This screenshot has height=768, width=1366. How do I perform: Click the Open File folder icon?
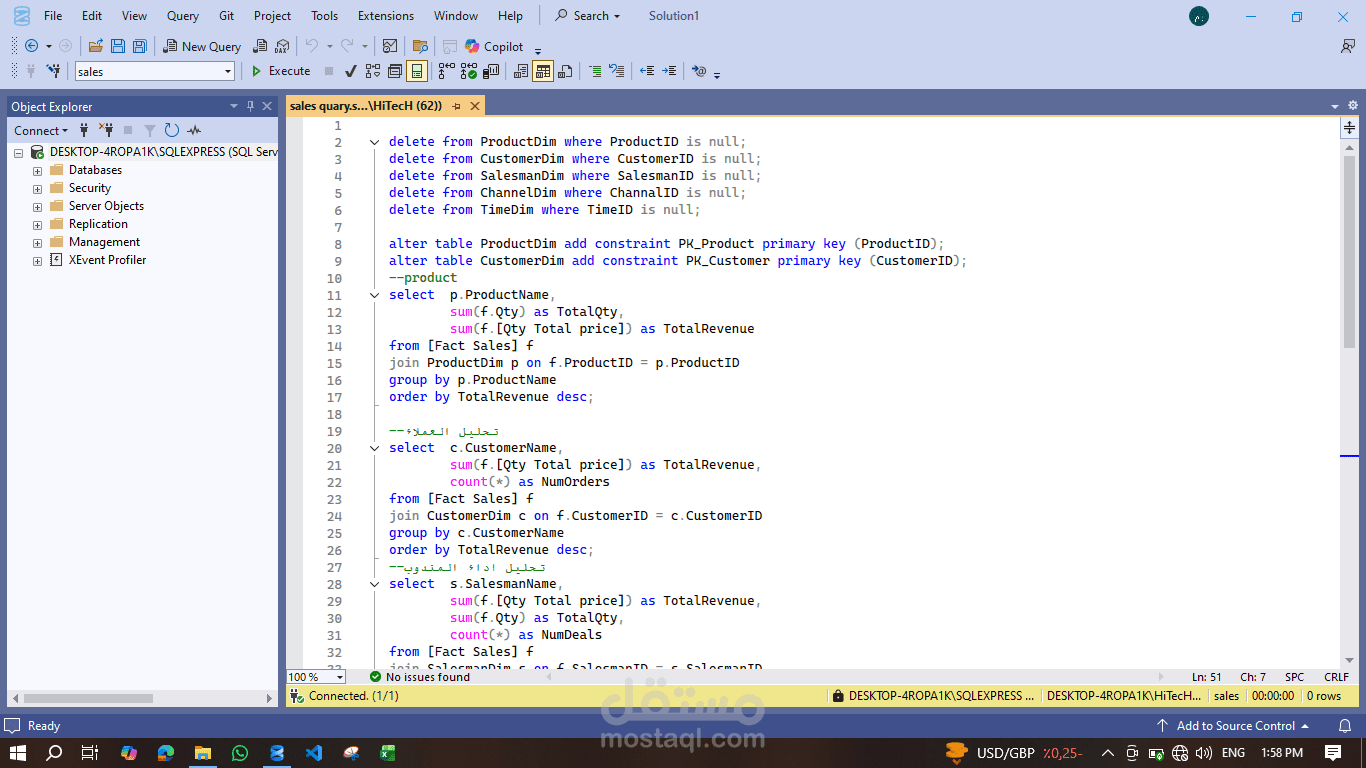tap(96, 46)
